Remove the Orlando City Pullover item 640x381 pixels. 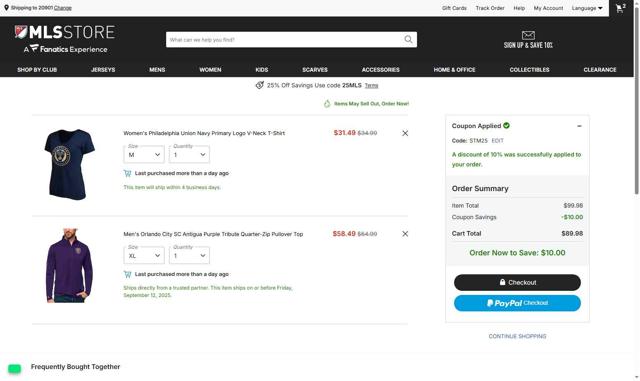[405, 234]
